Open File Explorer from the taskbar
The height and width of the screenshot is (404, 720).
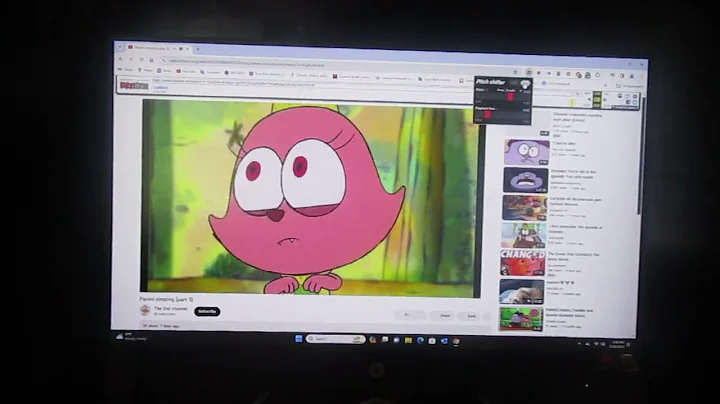[x=408, y=340]
